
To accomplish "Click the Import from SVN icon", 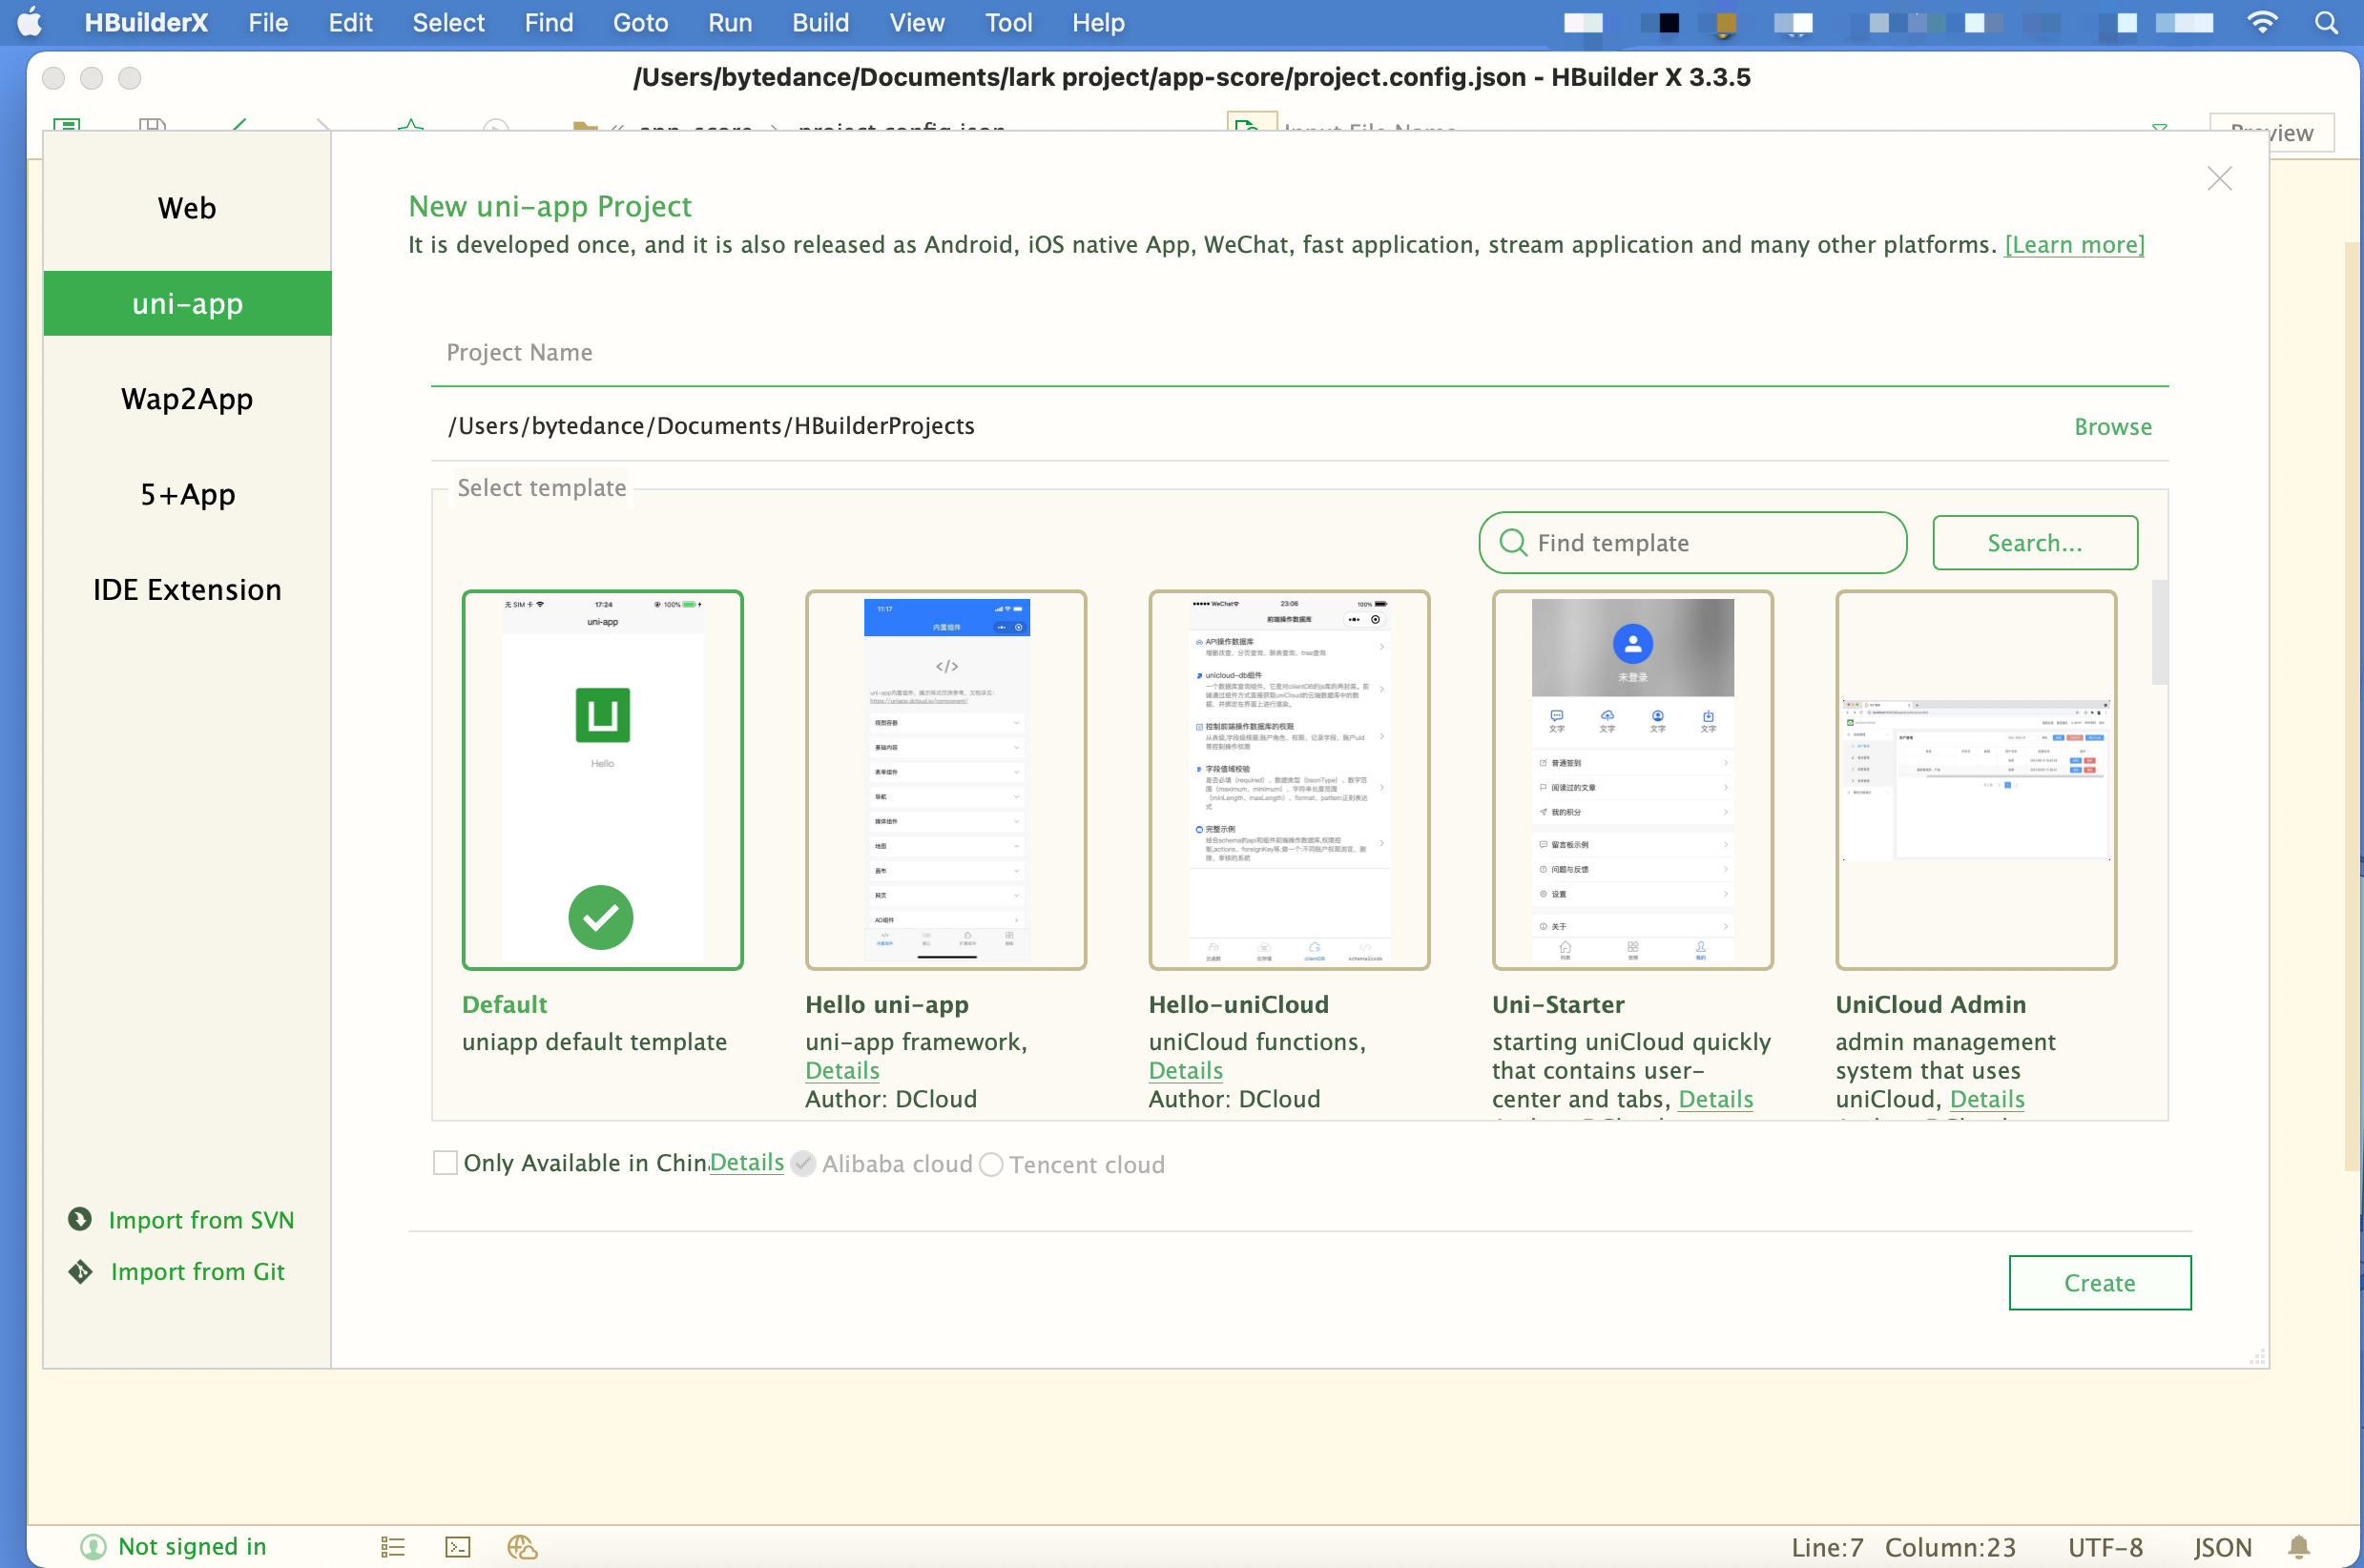I will pos(79,1219).
